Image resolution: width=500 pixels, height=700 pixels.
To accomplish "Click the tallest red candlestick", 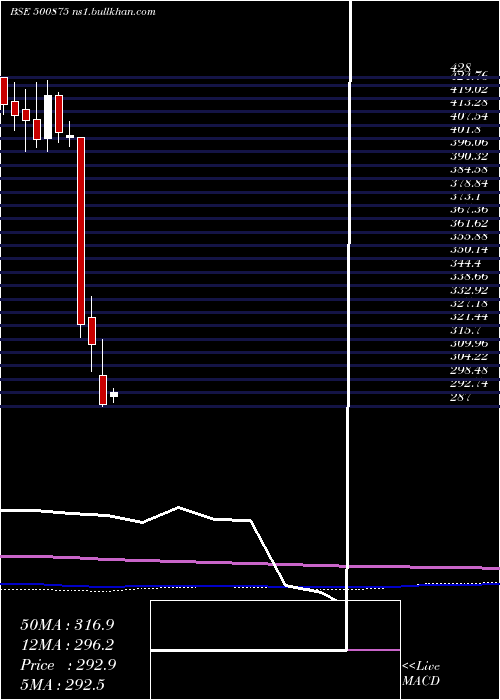I will 81,231.
